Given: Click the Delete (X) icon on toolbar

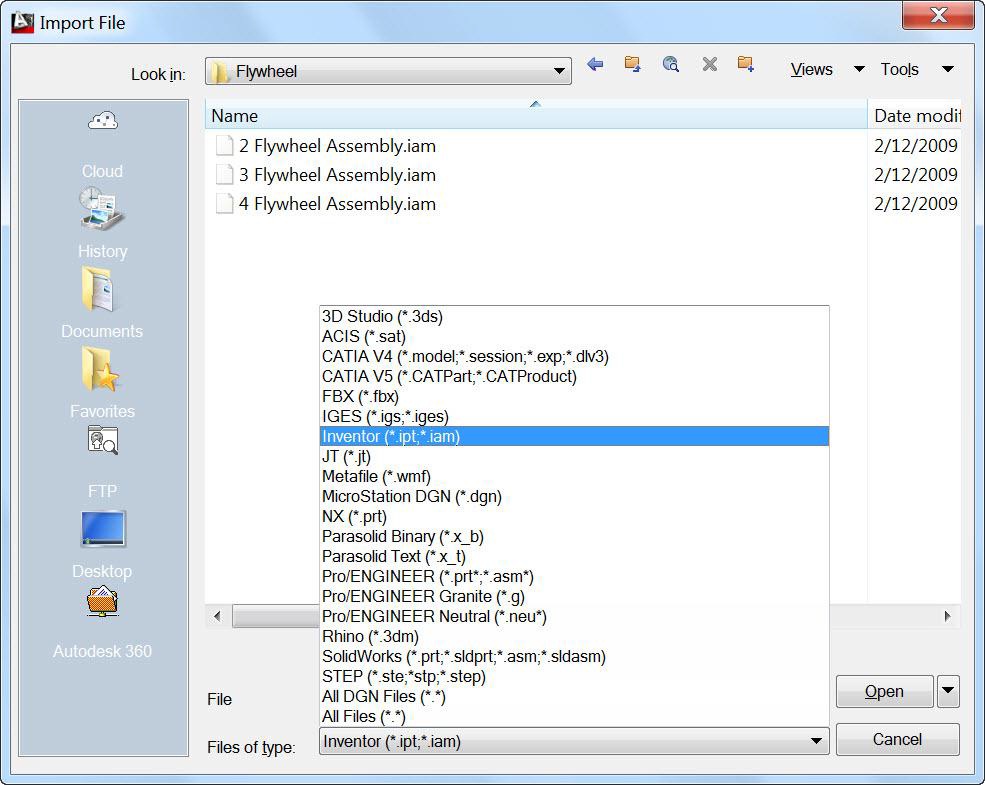Looking at the screenshot, I should point(709,64).
